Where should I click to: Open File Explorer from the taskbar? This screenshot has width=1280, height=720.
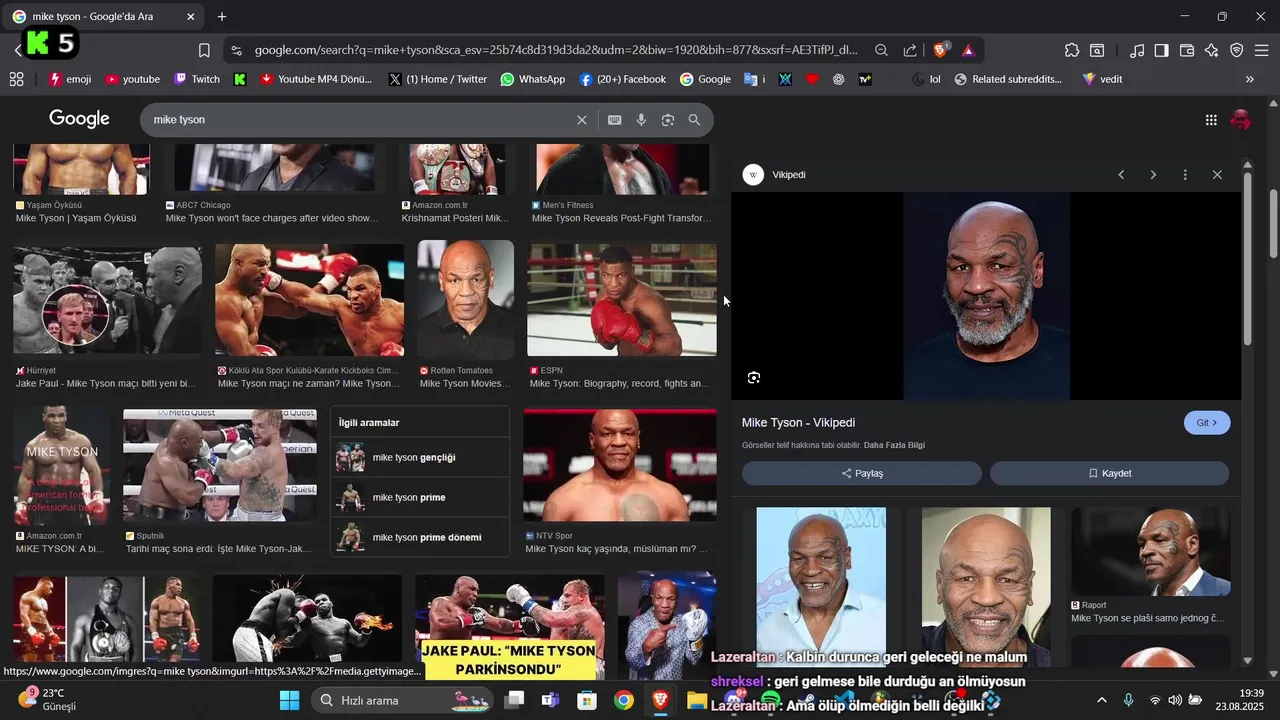coord(697,700)
